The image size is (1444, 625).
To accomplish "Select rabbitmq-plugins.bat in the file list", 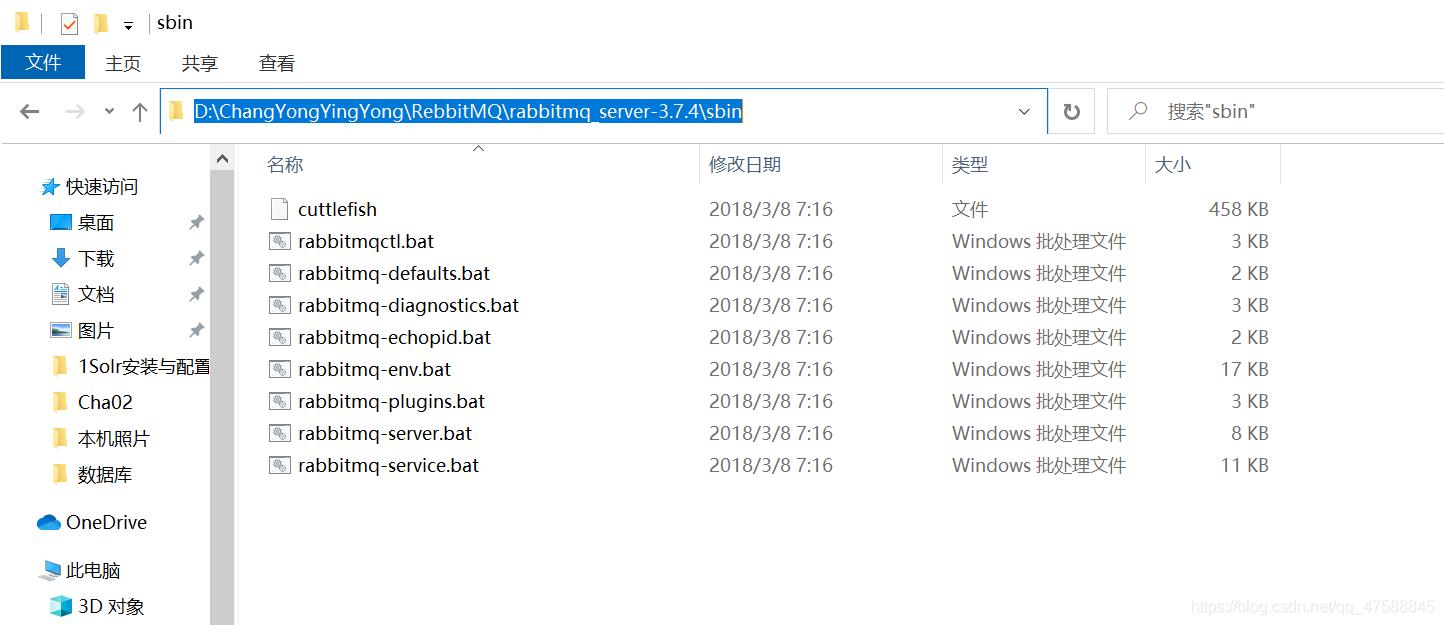I will (x=389, y=401).
